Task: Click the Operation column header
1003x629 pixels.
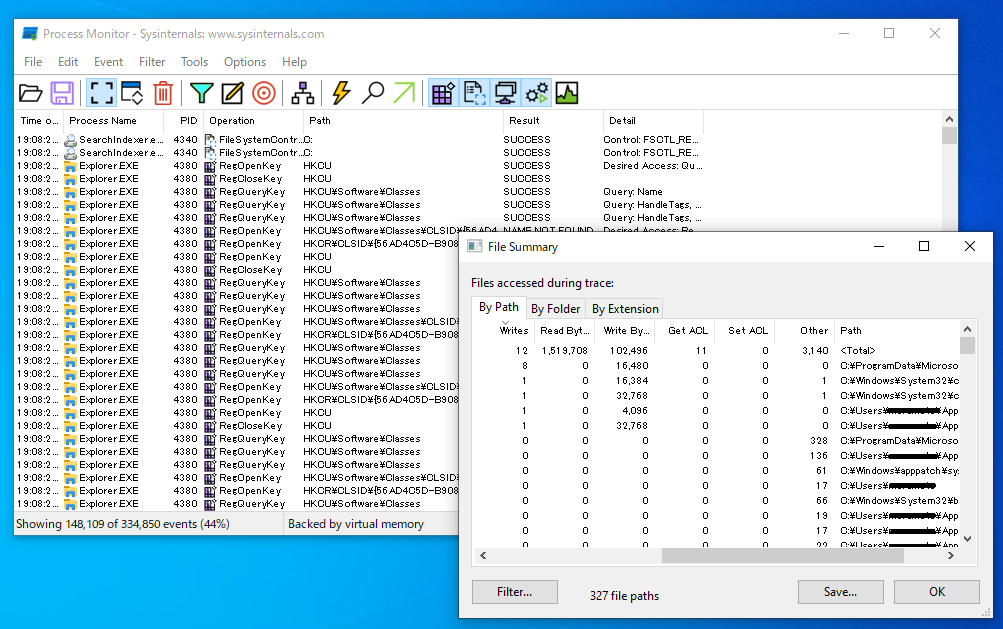Action: (x=253, y=120)
